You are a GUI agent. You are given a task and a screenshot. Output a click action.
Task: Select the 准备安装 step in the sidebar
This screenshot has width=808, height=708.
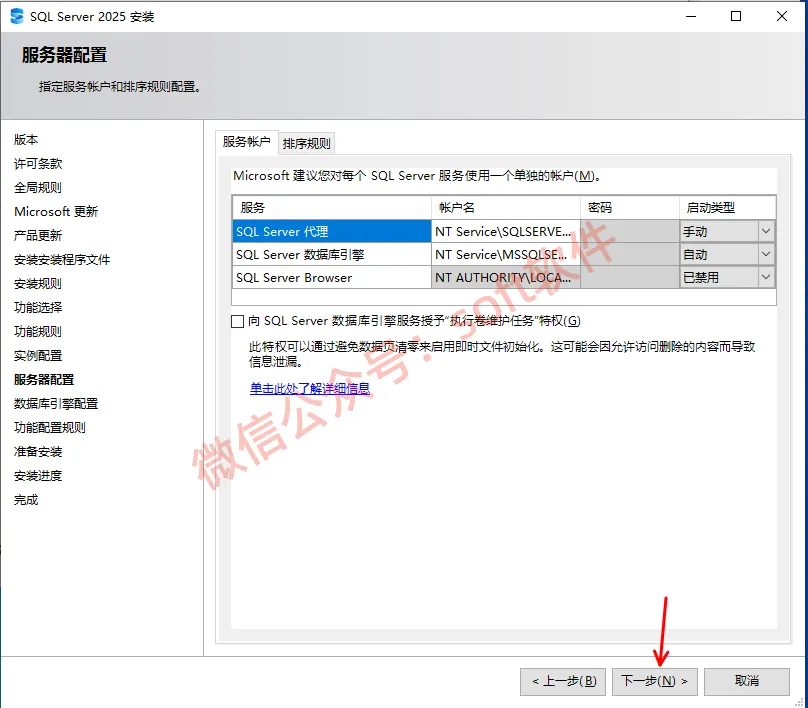(x=38, y=452)
